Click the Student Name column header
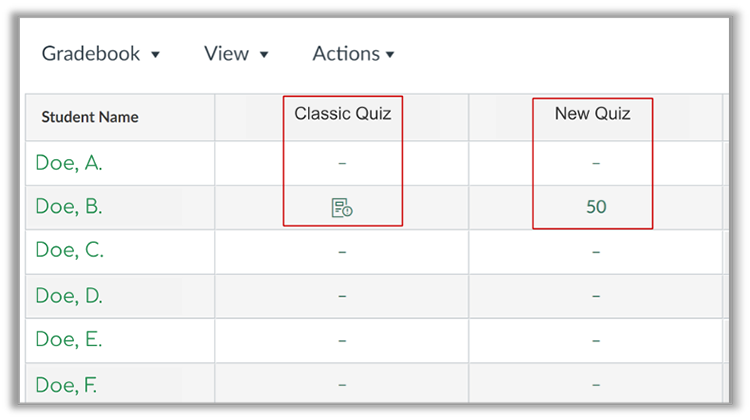750x420 pixels. [x=90, y=118]
